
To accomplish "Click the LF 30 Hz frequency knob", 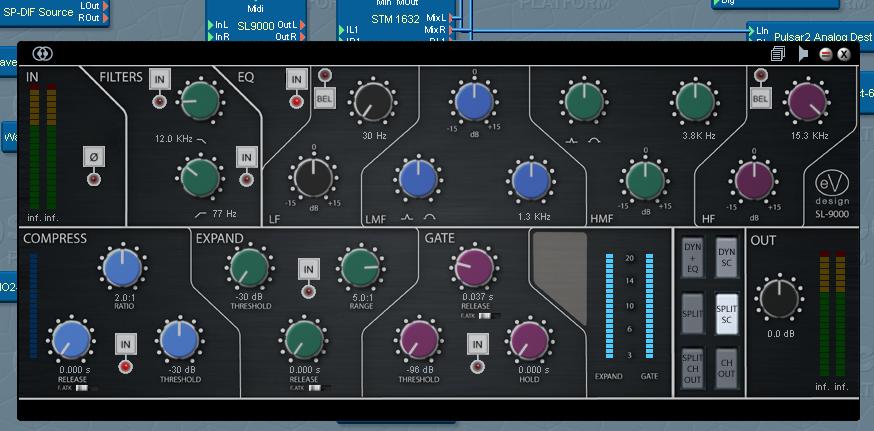I will tap(372, 103).
